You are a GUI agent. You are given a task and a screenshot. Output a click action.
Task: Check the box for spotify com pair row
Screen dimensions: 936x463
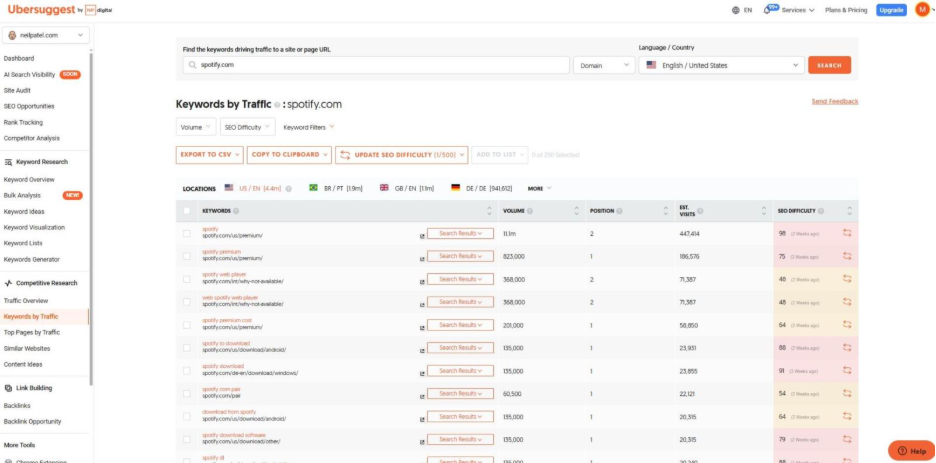(187, 393)
